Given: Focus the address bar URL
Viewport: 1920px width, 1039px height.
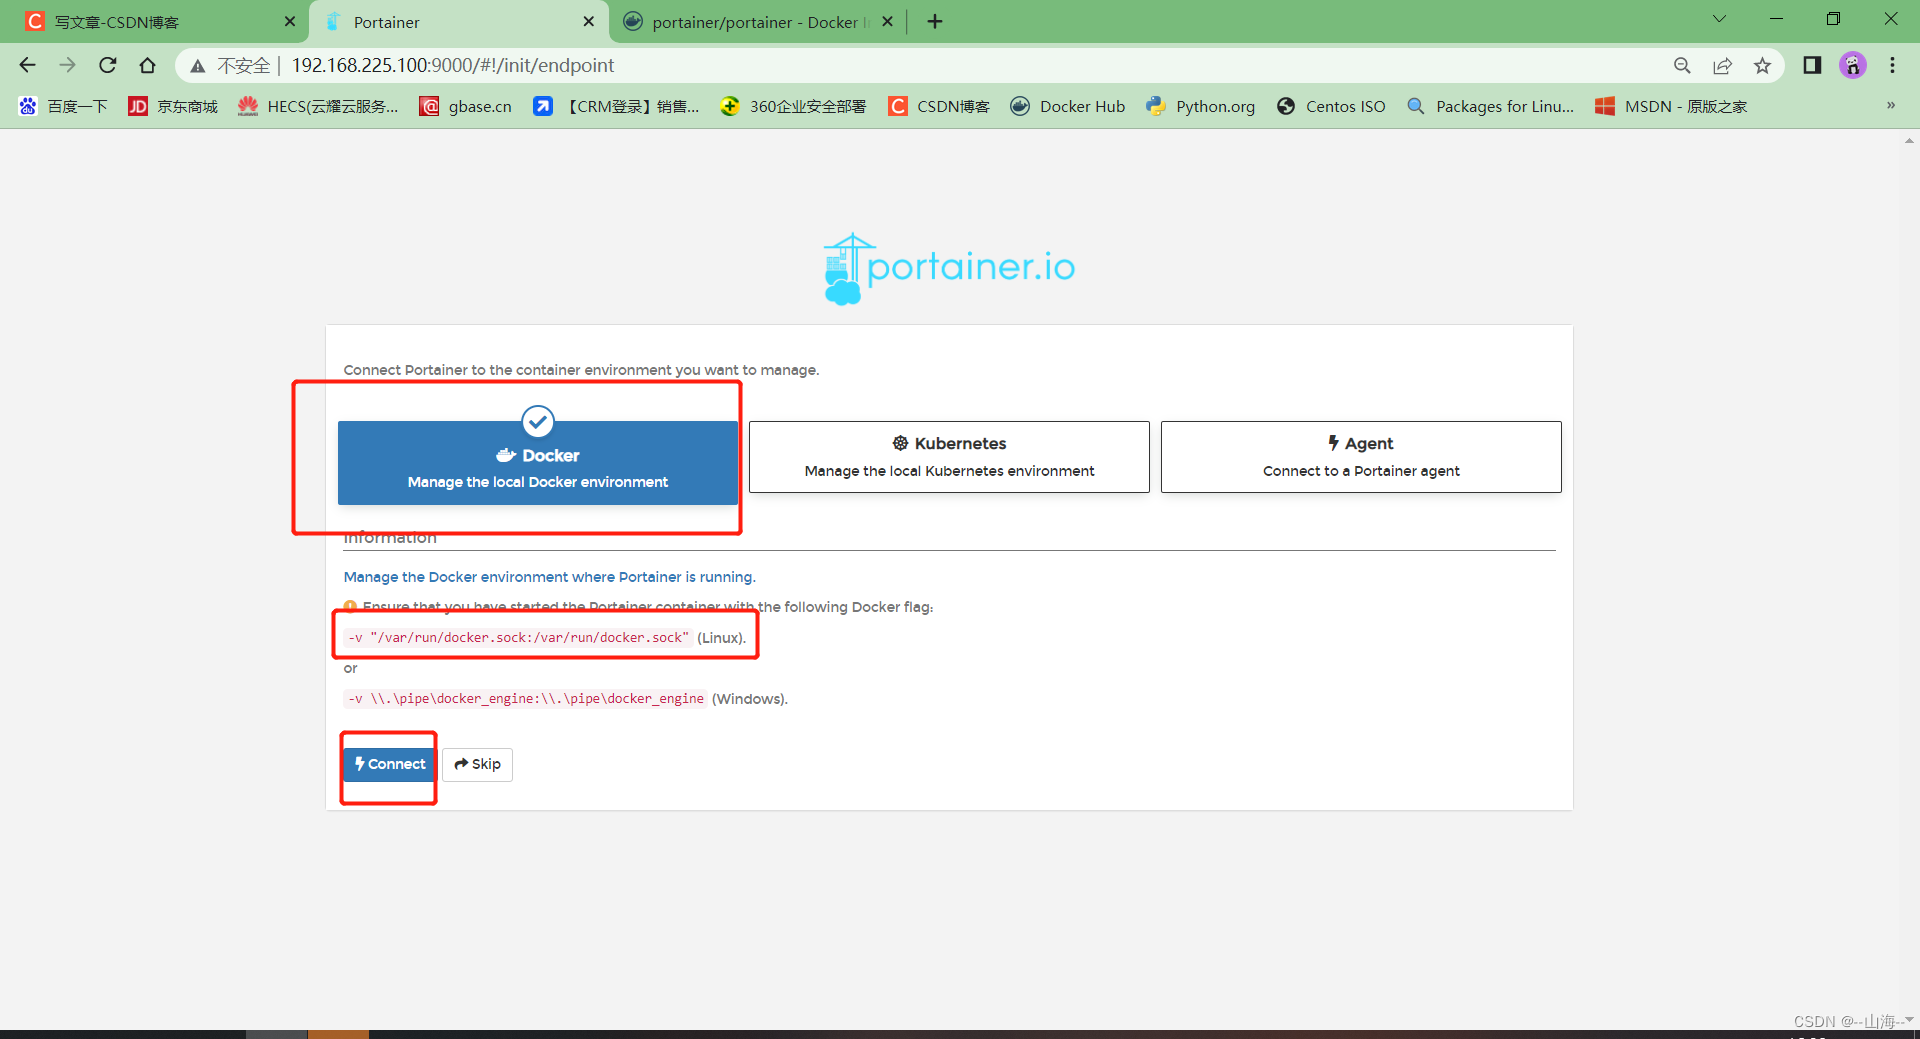Looking at the screenshot, I should pyautogui.click(x=453, y=65).
